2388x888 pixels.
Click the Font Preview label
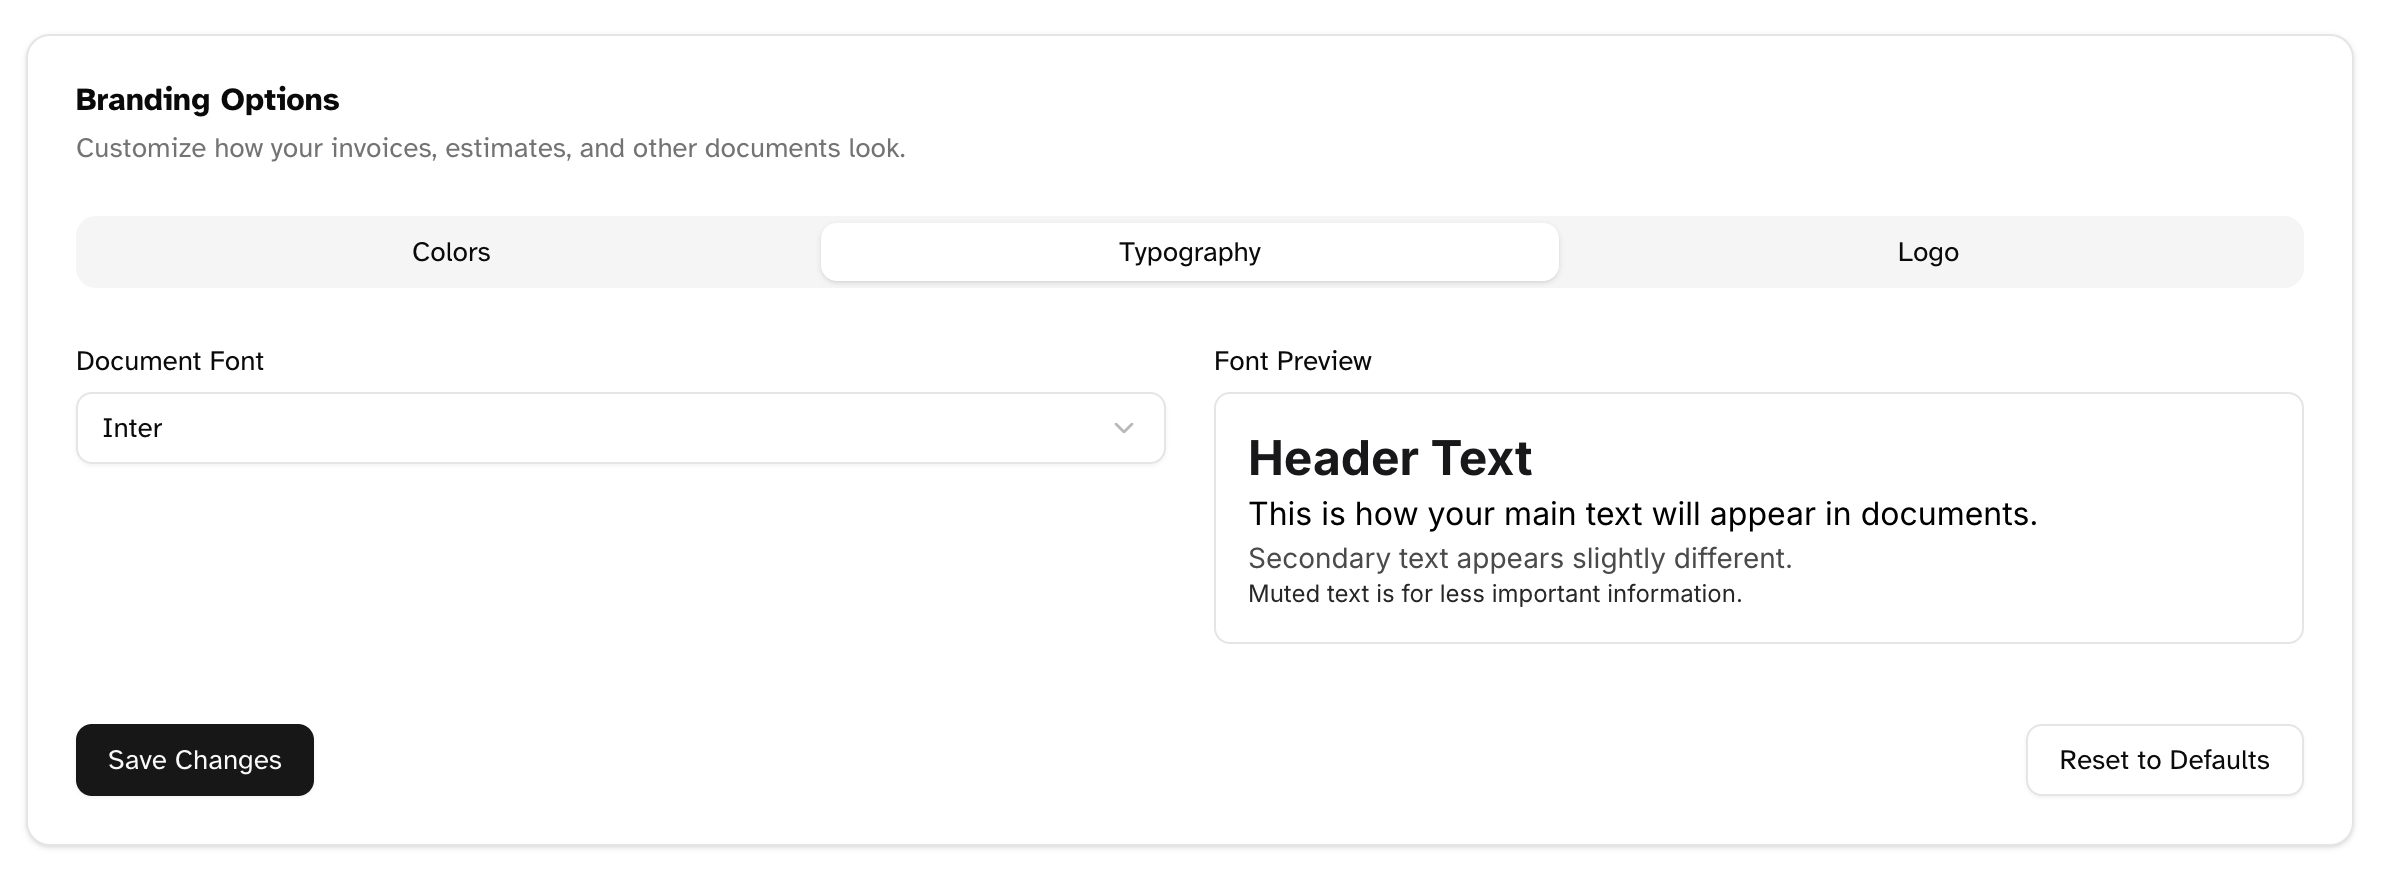pos(1293,361)
